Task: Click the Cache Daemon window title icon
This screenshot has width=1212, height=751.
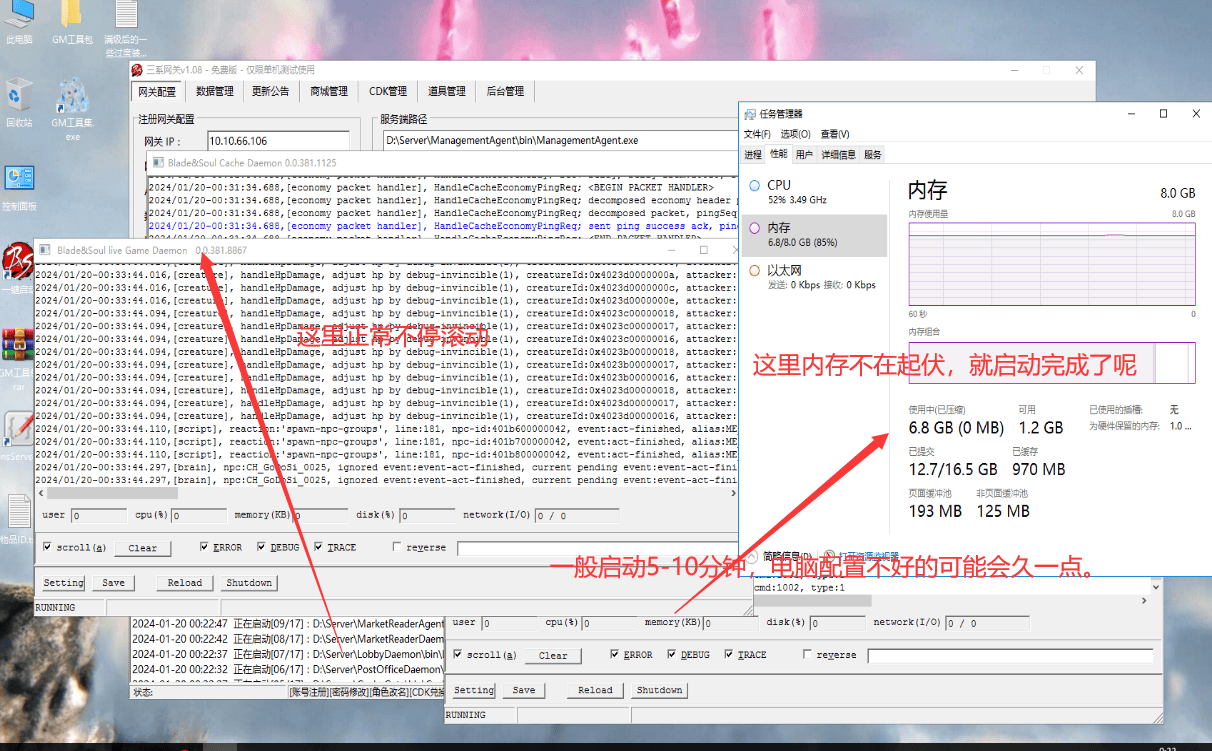Action: pos(156,162)
